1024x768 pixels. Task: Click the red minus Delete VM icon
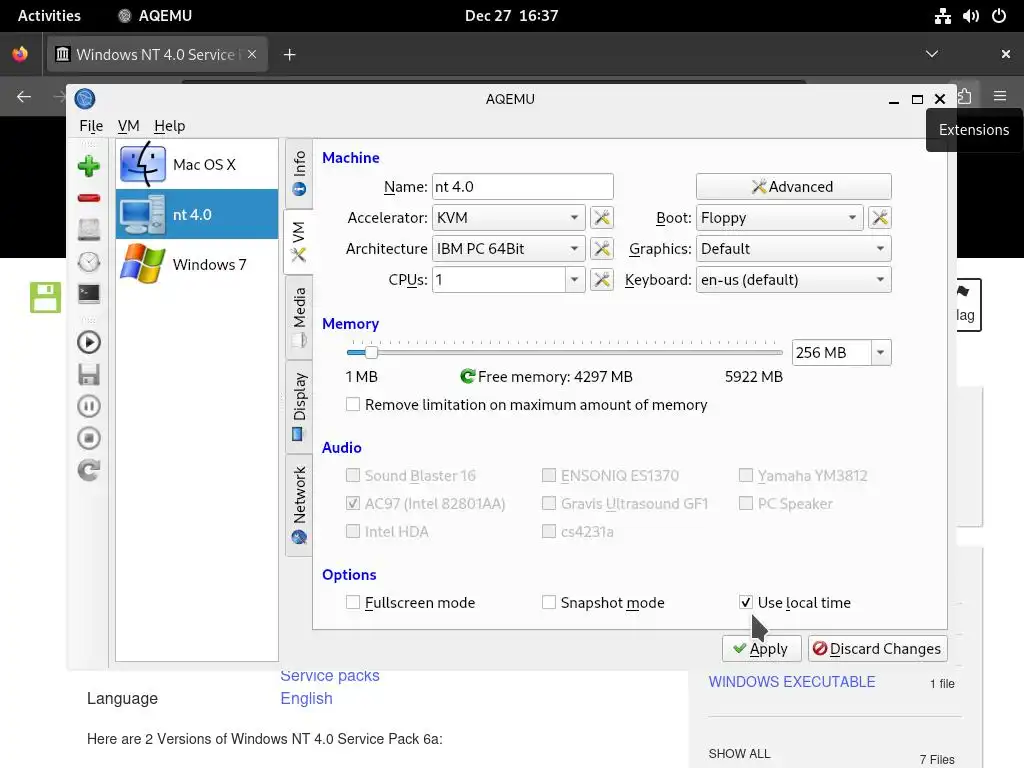pos(89,198)
